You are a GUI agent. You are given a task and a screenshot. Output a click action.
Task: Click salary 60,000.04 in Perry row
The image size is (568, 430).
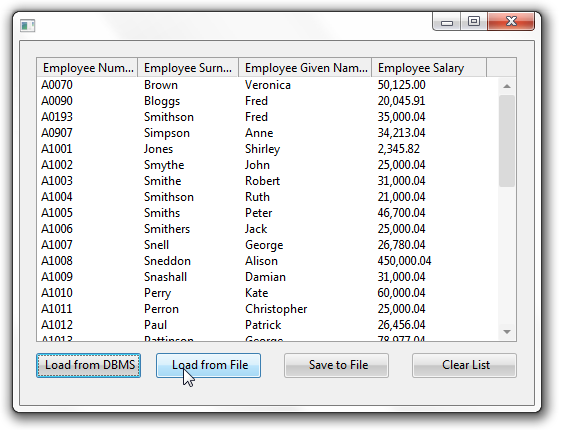coord(401,293)
